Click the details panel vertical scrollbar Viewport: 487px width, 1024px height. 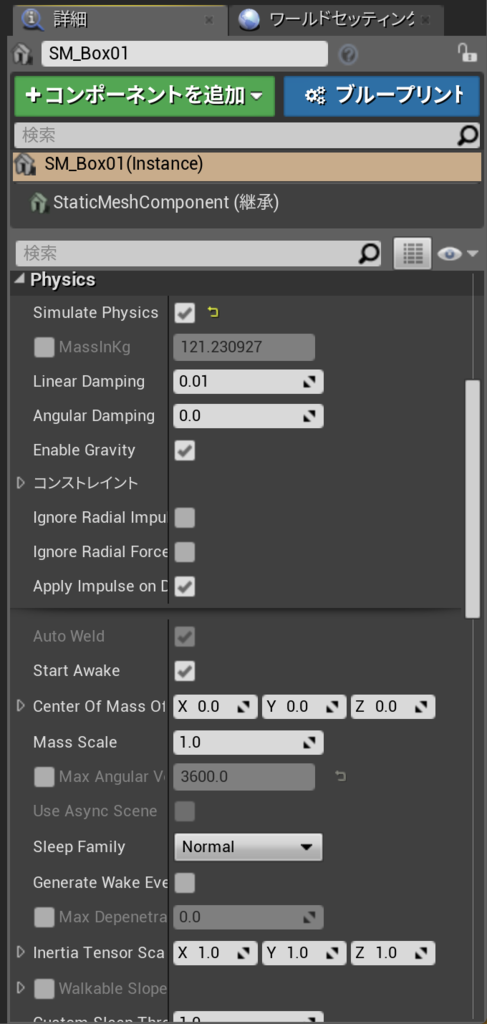(x=472, y=498)
